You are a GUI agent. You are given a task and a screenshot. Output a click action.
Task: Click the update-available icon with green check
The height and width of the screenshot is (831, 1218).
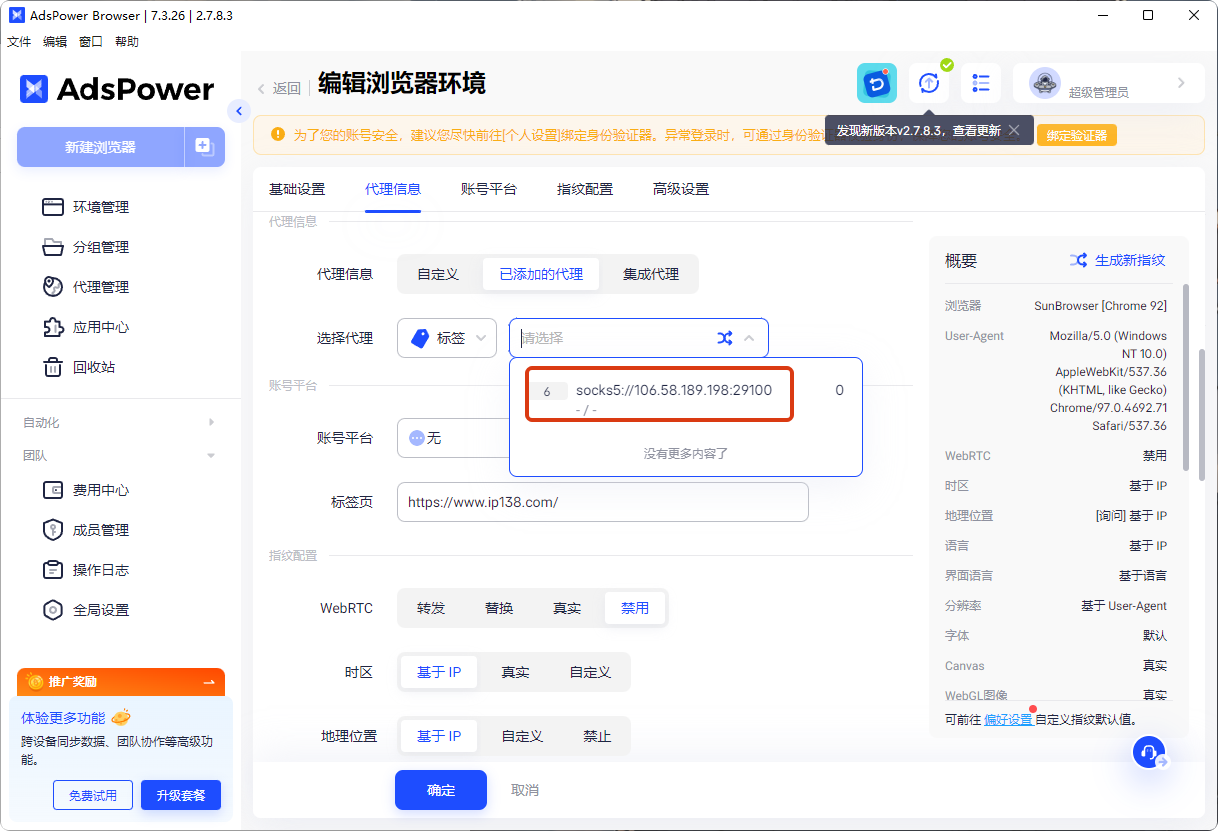pos(929,83)
